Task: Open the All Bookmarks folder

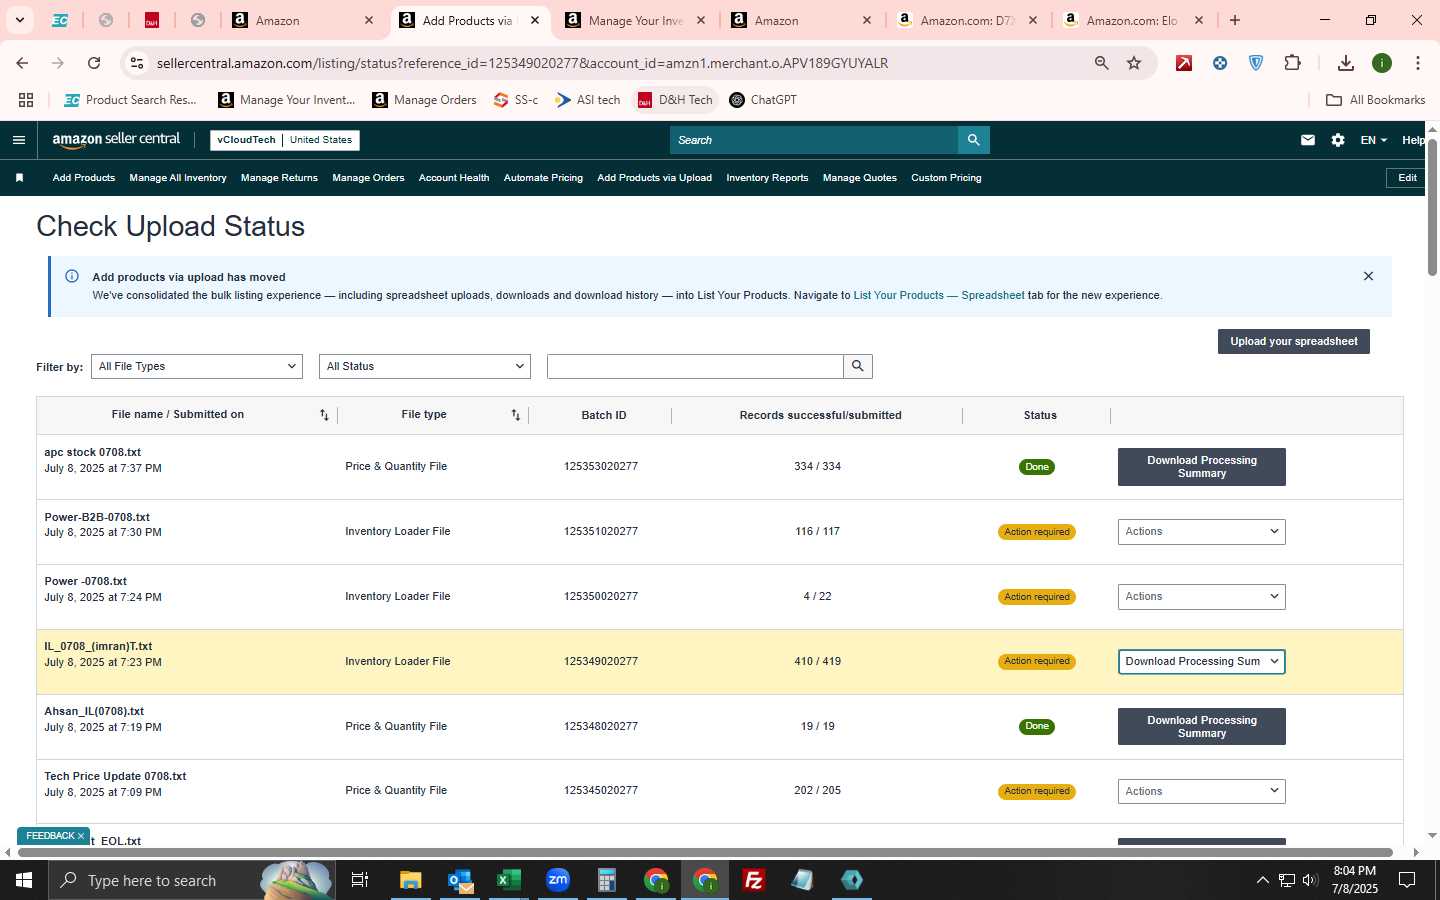Action: pyautogui.click(x=1375, y=100)
